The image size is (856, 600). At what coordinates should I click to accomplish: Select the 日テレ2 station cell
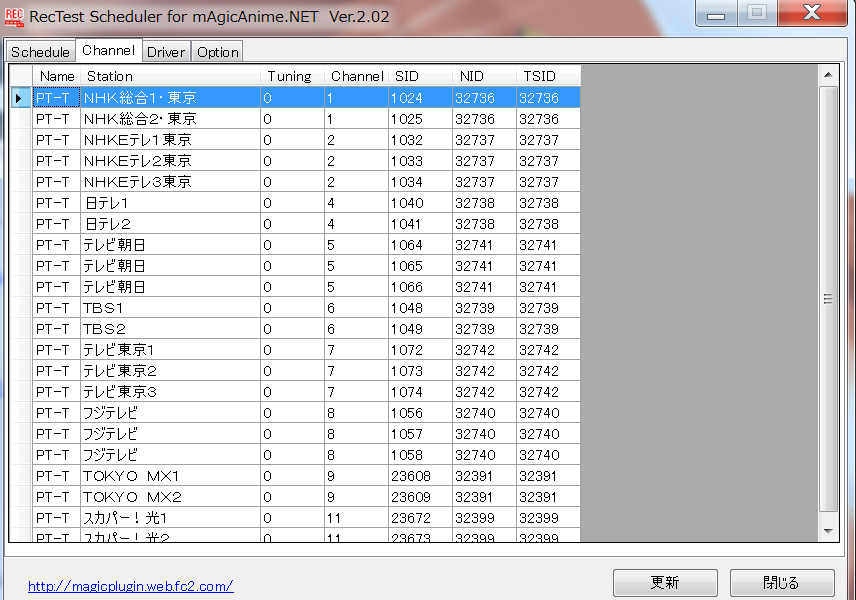(170, 224)
